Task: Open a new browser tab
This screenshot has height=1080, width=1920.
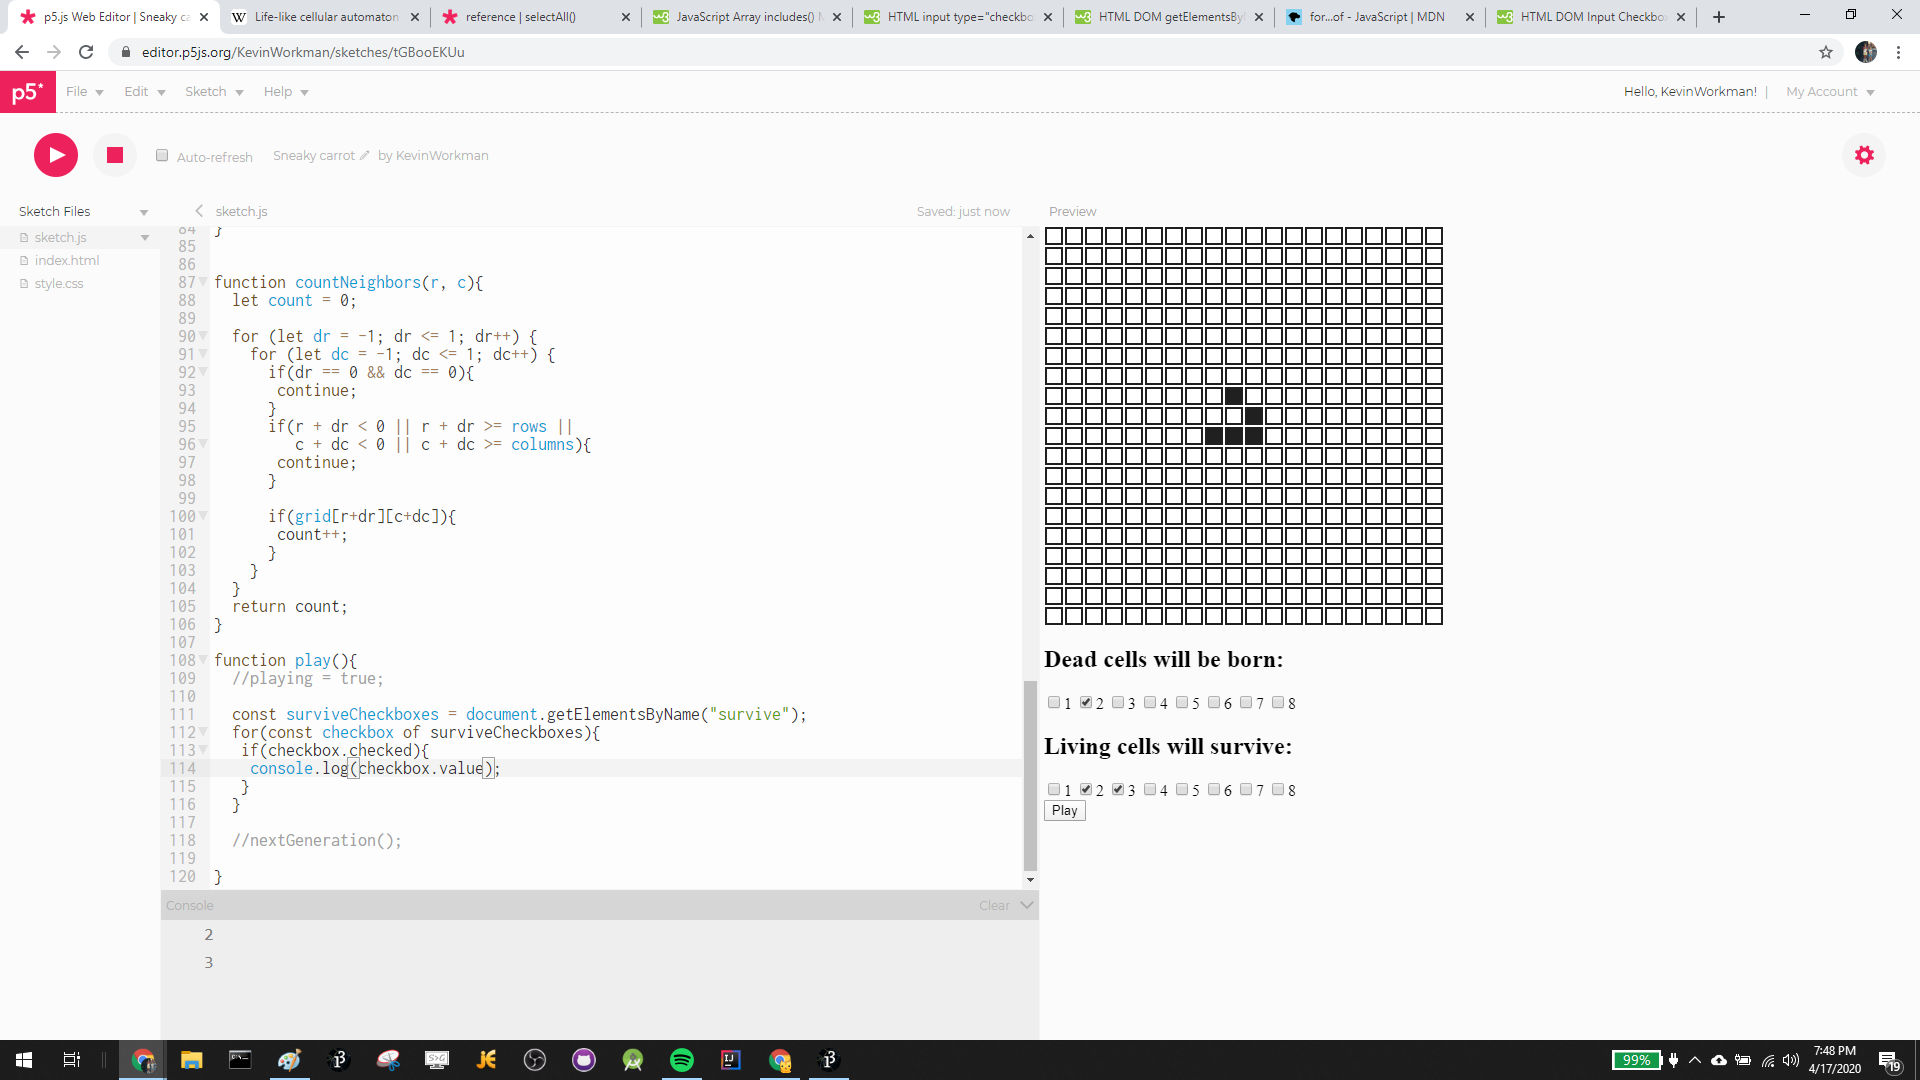Action: (1719, 17)
